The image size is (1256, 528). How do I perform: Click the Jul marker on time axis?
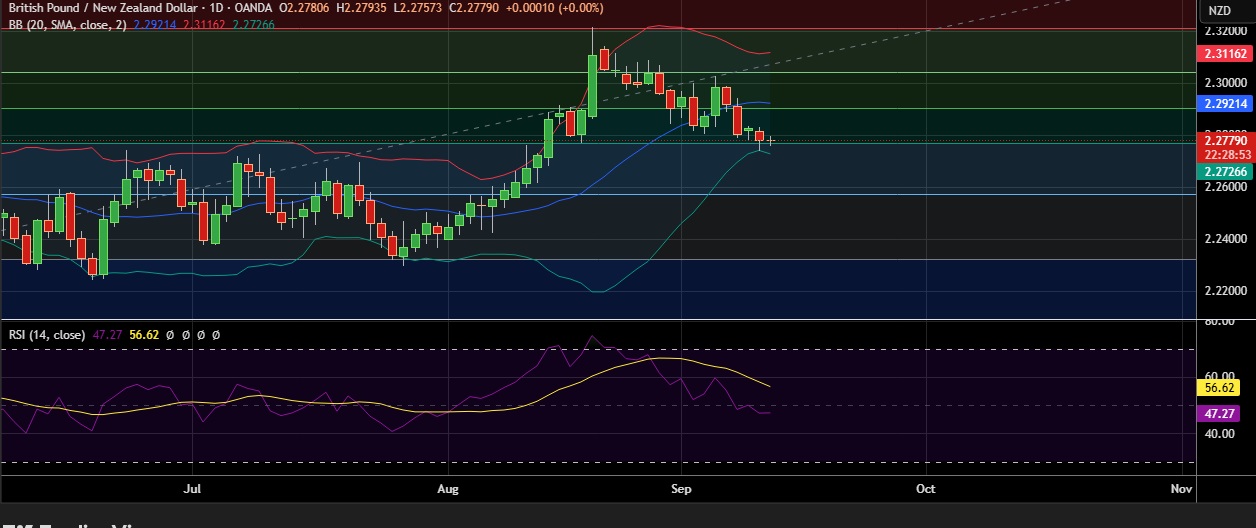pos(193,489)
